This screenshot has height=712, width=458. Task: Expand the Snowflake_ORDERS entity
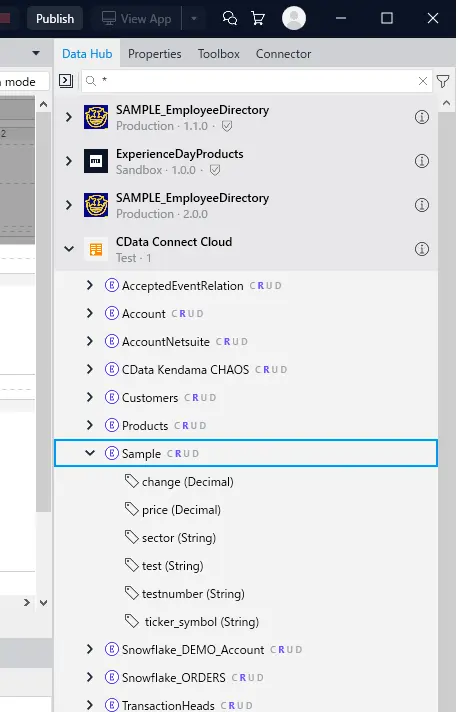tap(90, 677)
